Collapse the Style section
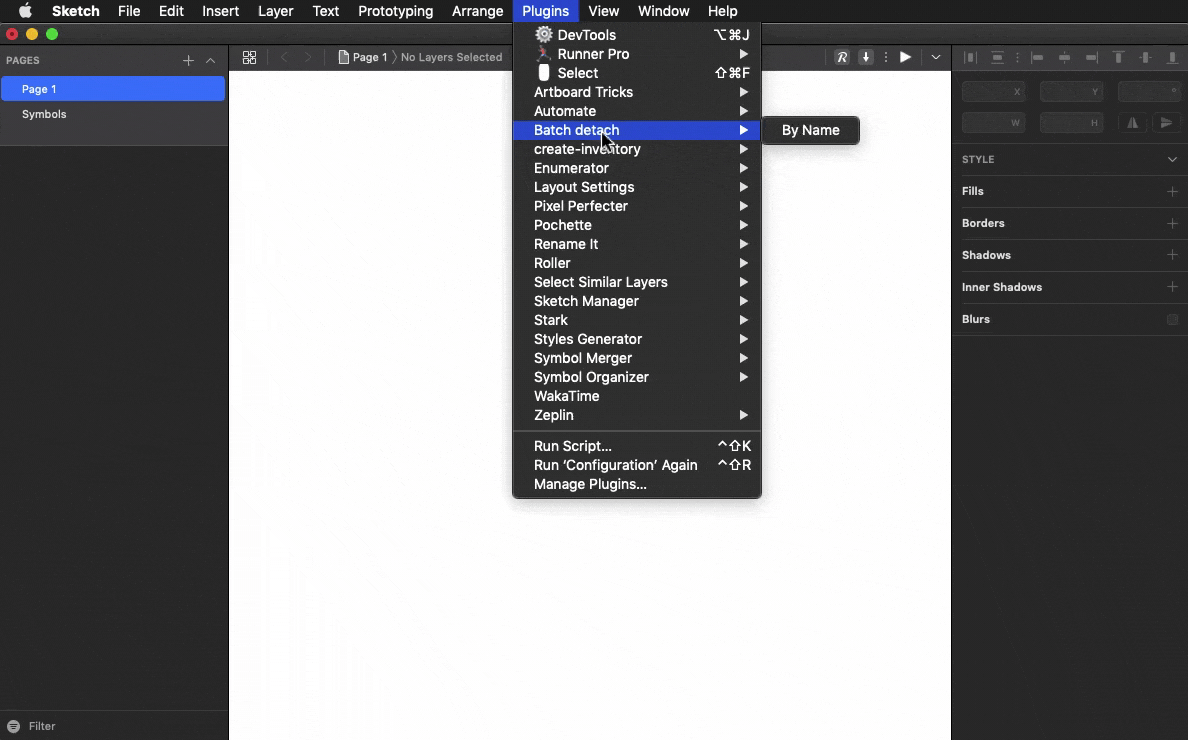This screenshot has height=740, width=1188. pyautogui.click(x=1172, y=159)
